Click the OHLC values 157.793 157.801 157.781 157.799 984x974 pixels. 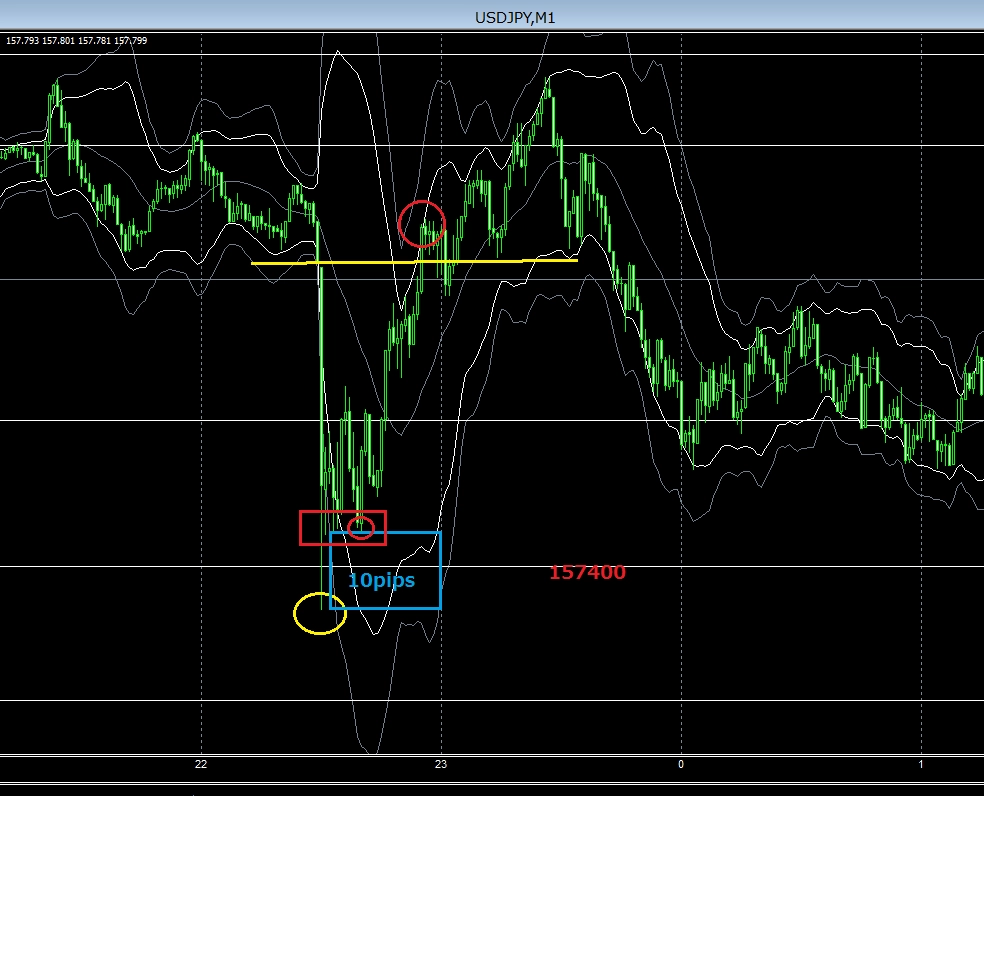77,41
